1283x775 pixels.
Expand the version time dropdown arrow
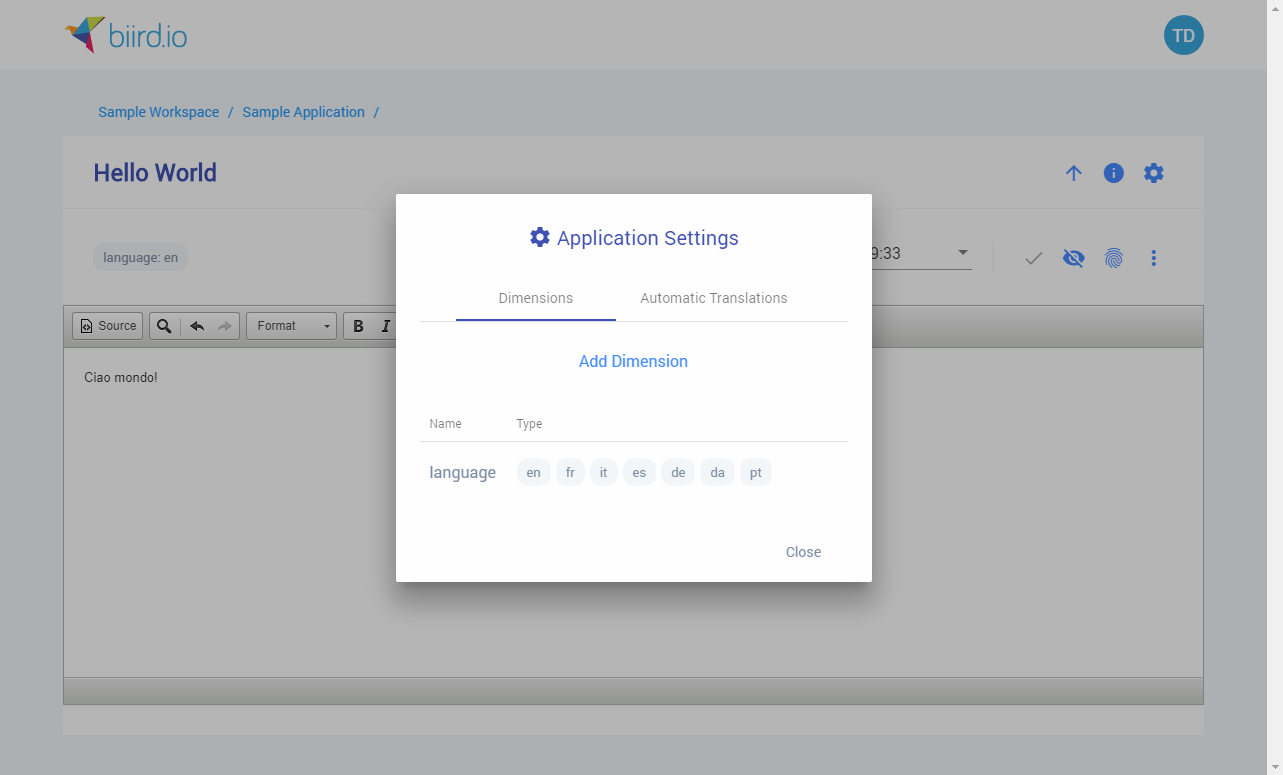(x=962, y=253)
